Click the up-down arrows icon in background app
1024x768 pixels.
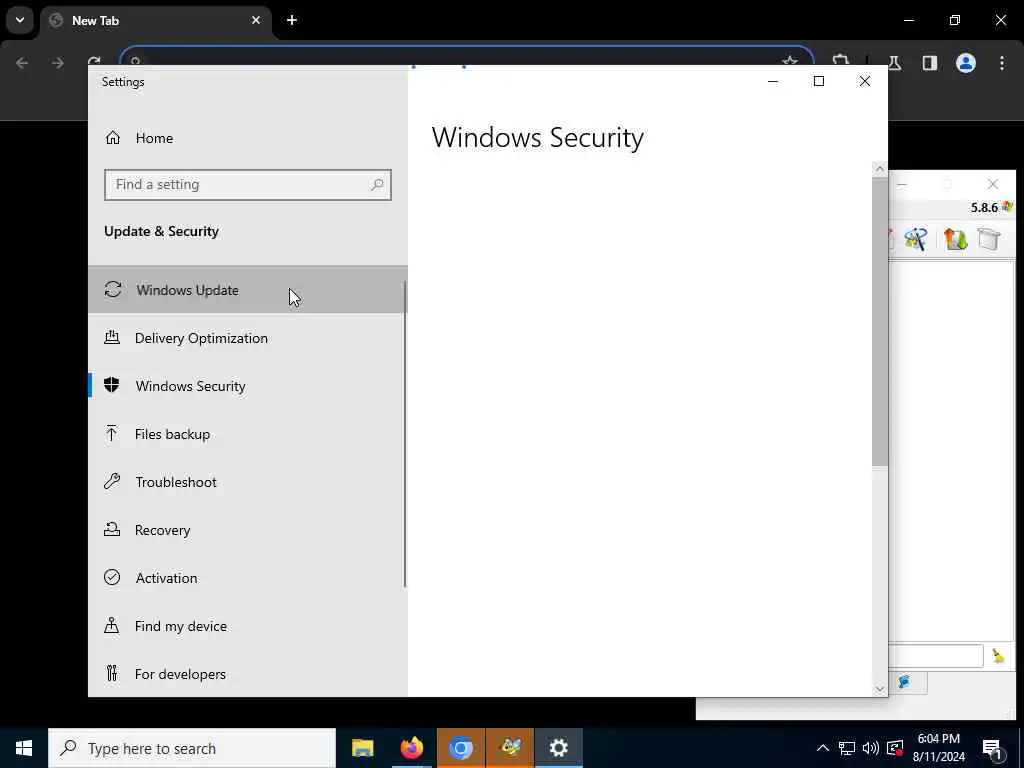pos(955,239)
